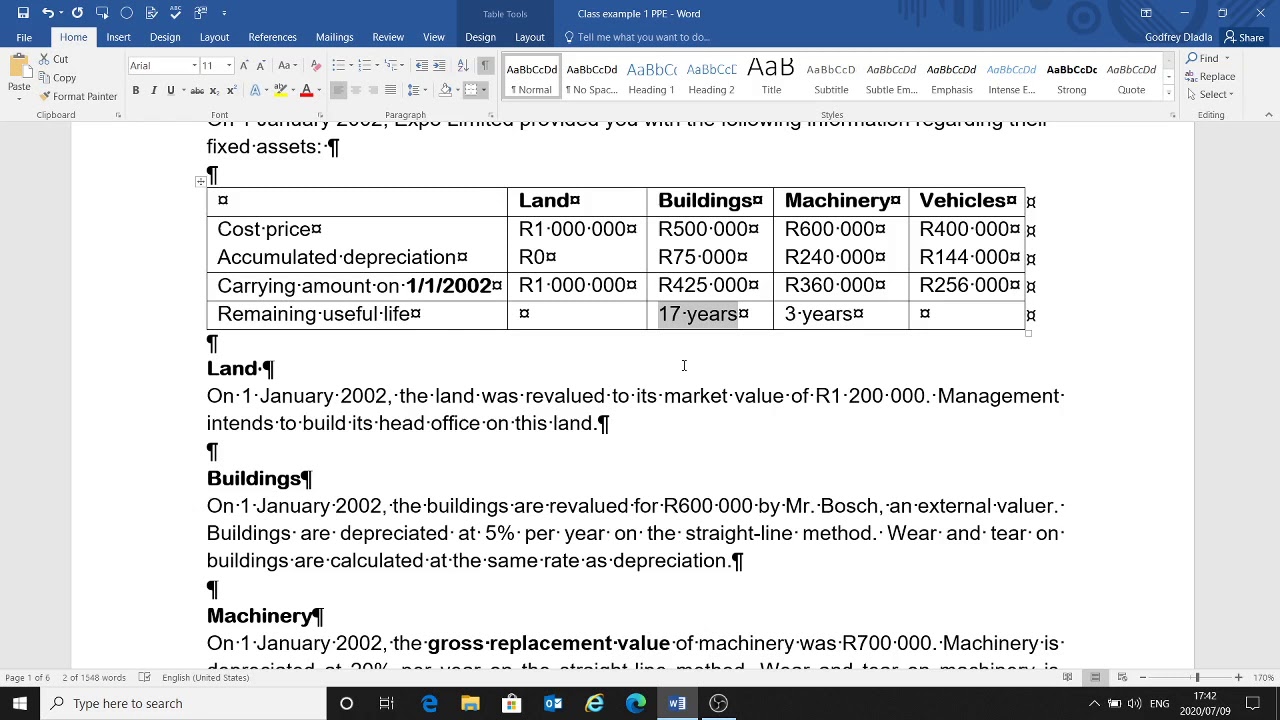Shrink the font size
This screenshot has height=720, width=1280.
(x=262, y=66)
